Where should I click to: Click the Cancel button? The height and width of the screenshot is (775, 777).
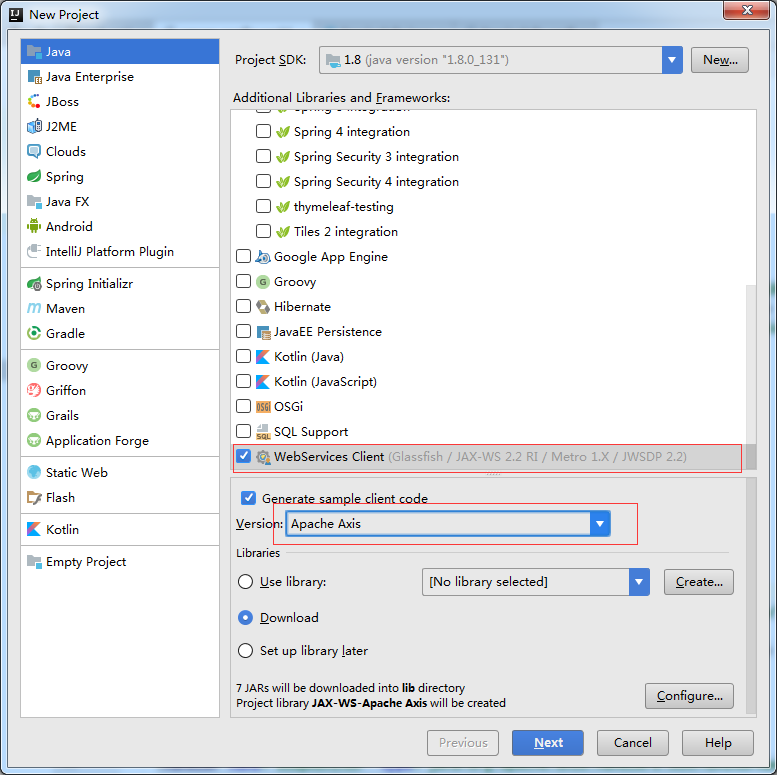click(x=632, y=742)
